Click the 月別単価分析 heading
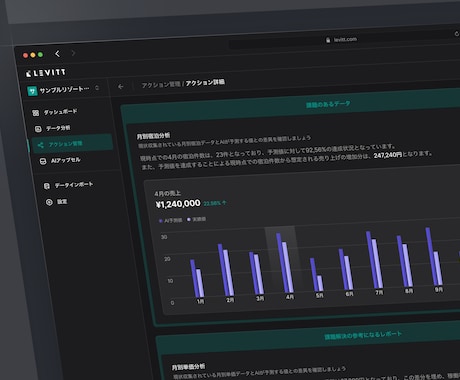This screenshot has height=380, width=460. [188, 367]
